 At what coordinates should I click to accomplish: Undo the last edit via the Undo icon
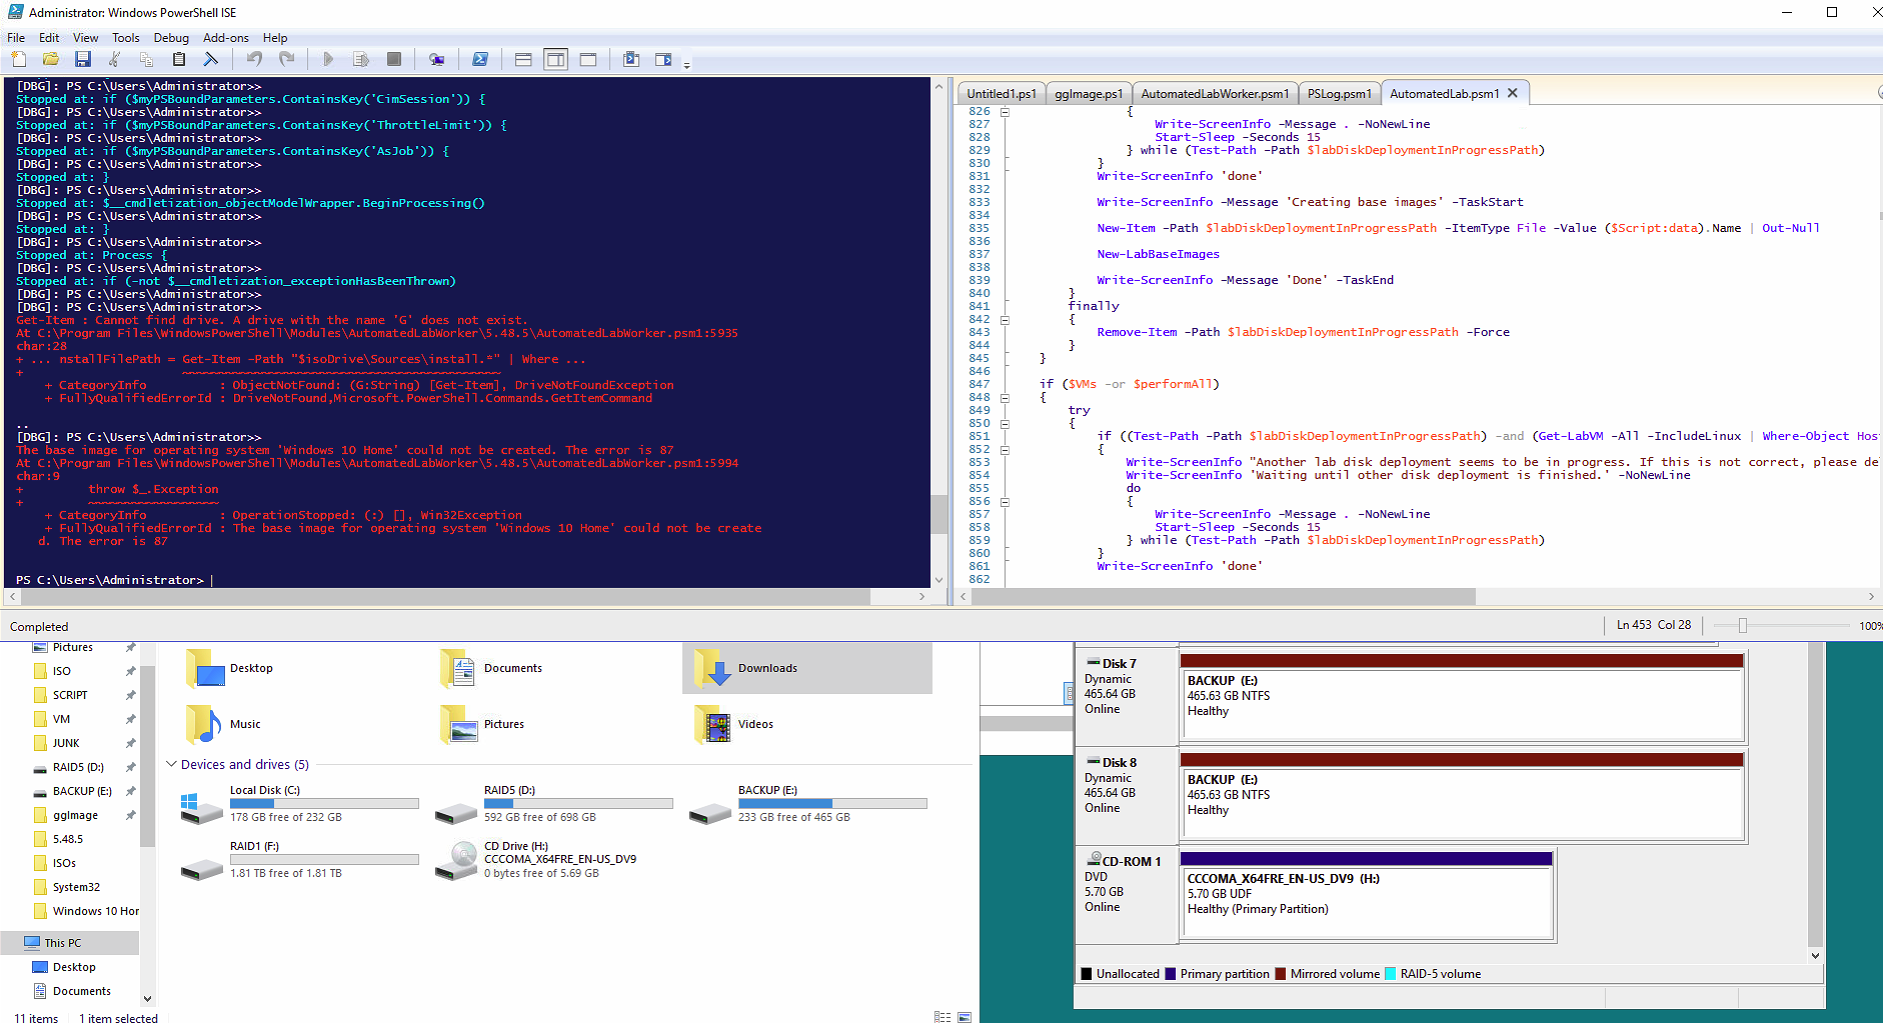point(253,59)
